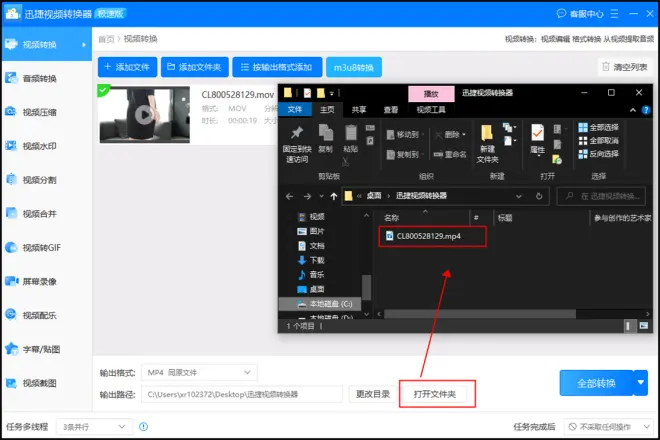Click the Explorer horizontal scrollbar
660x440 pixels.
(x=480, y=314)
